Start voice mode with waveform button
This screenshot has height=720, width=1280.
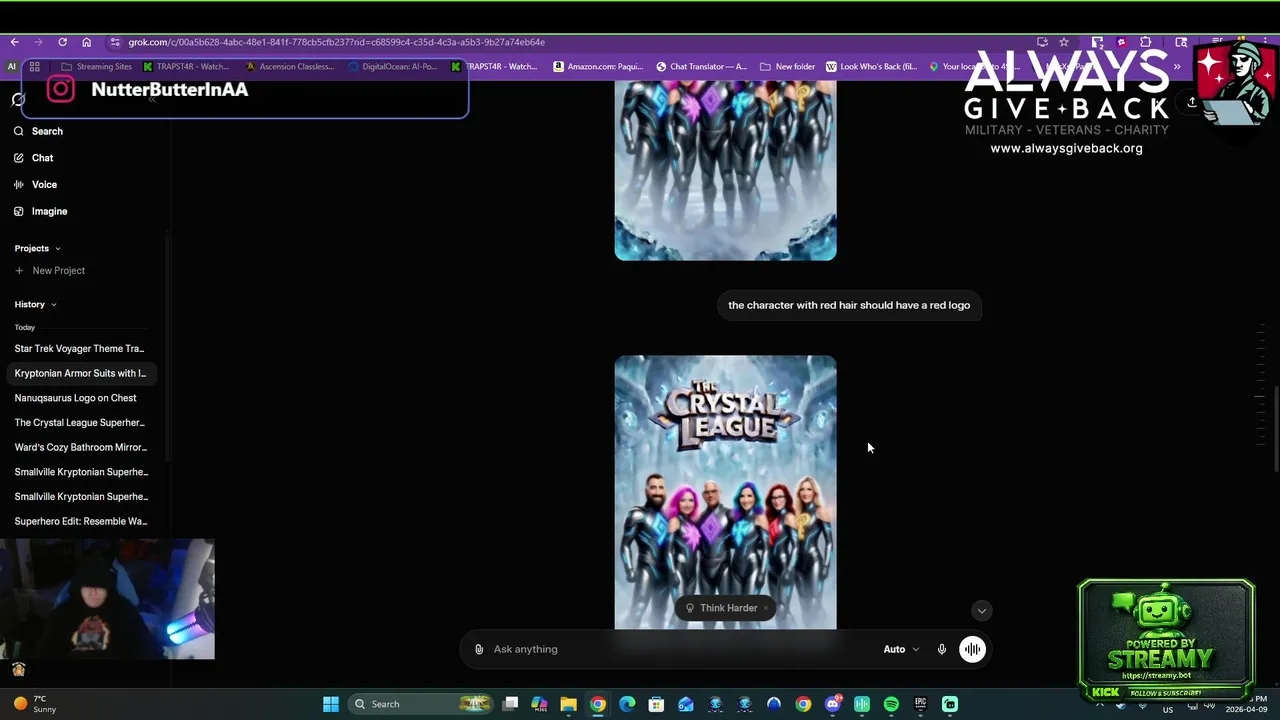click(x=972, y=649)
